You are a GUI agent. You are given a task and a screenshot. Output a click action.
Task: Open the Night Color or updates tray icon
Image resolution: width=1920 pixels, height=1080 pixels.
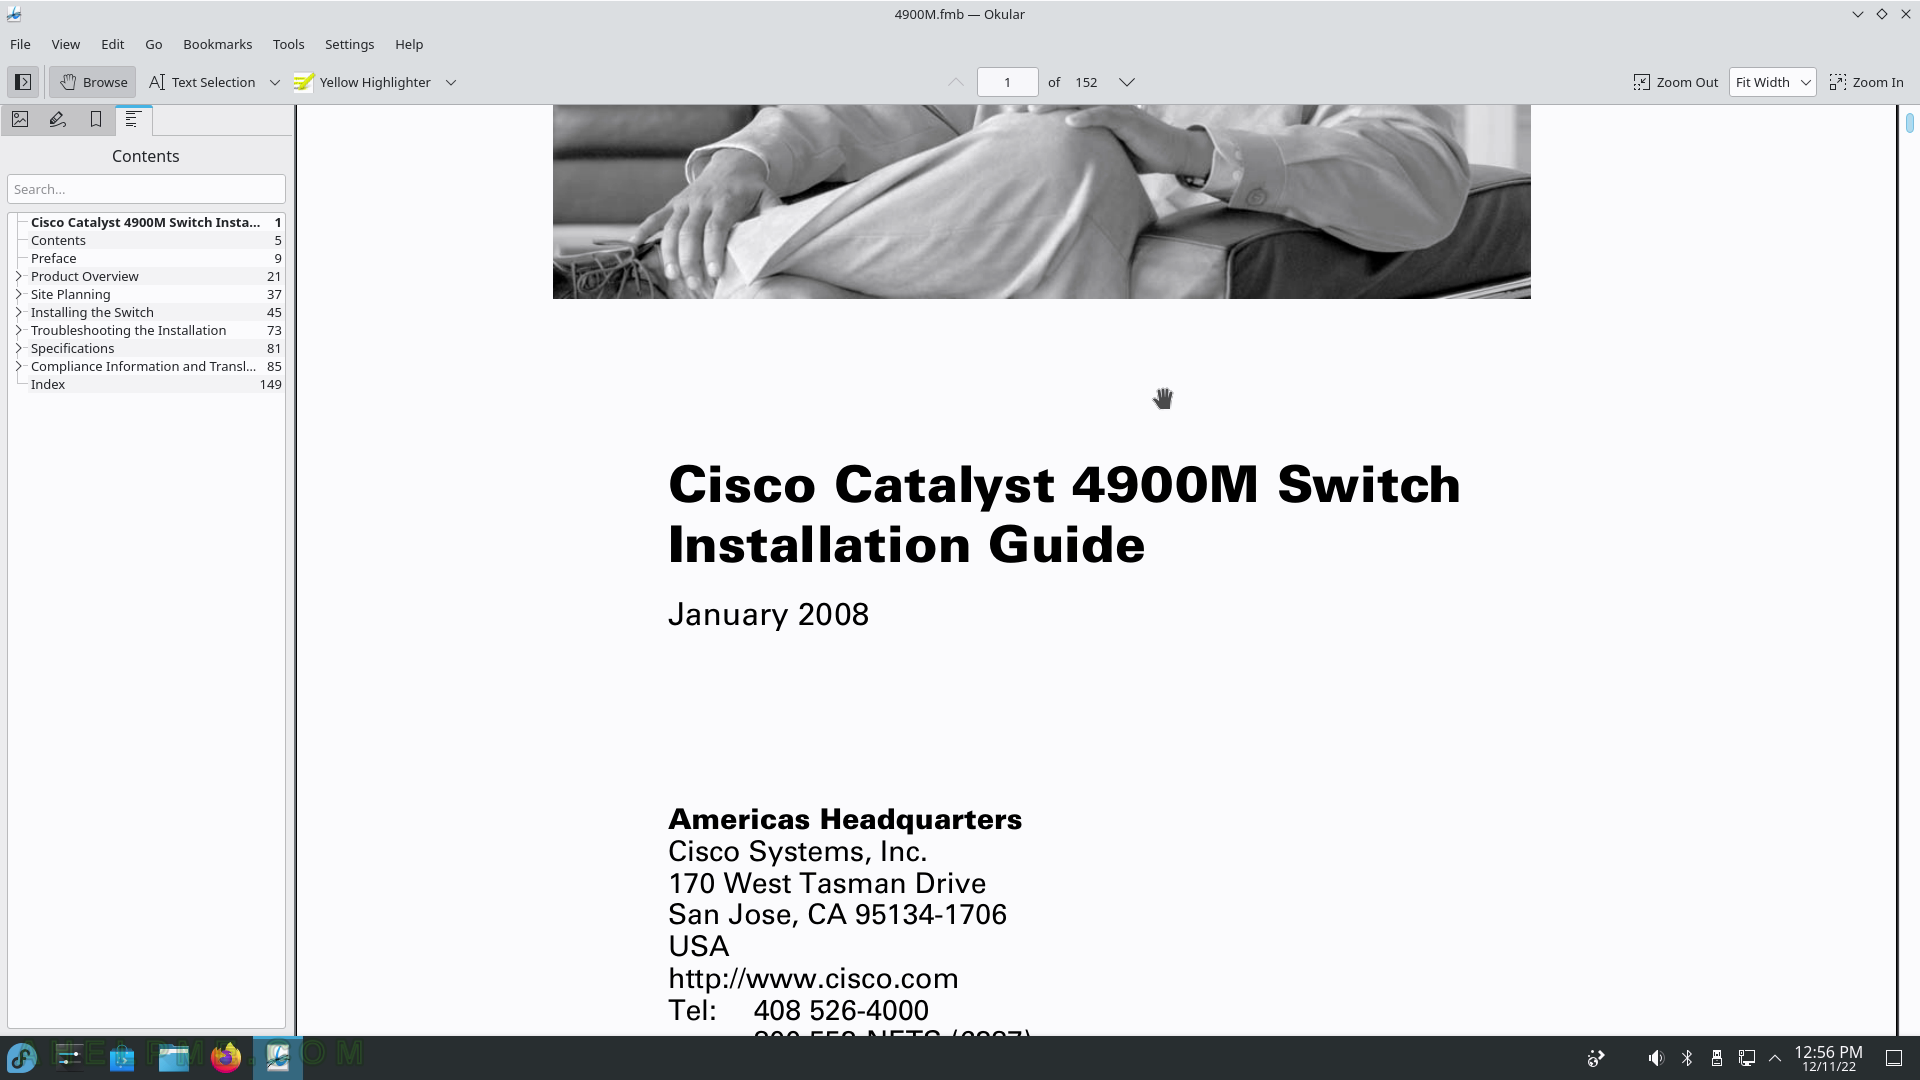point(1596,1058)
